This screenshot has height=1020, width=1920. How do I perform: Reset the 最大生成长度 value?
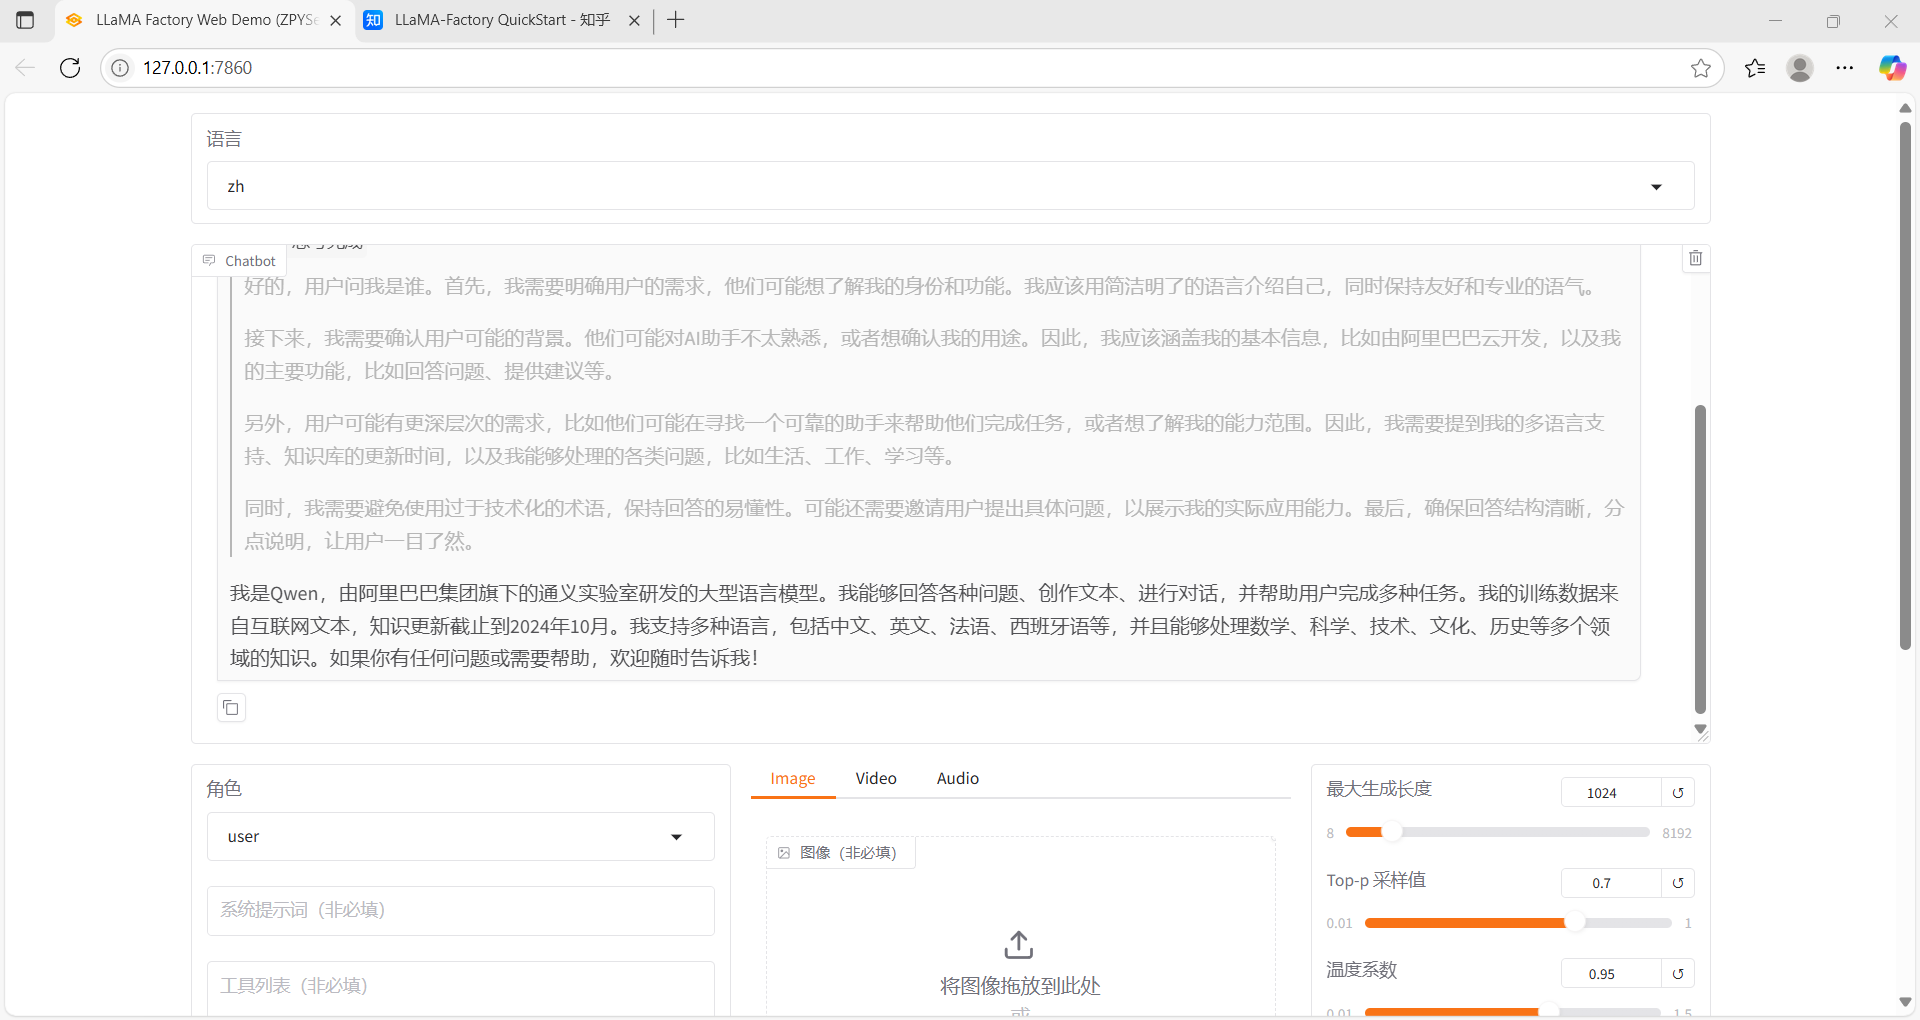(x=1678, y=793)
